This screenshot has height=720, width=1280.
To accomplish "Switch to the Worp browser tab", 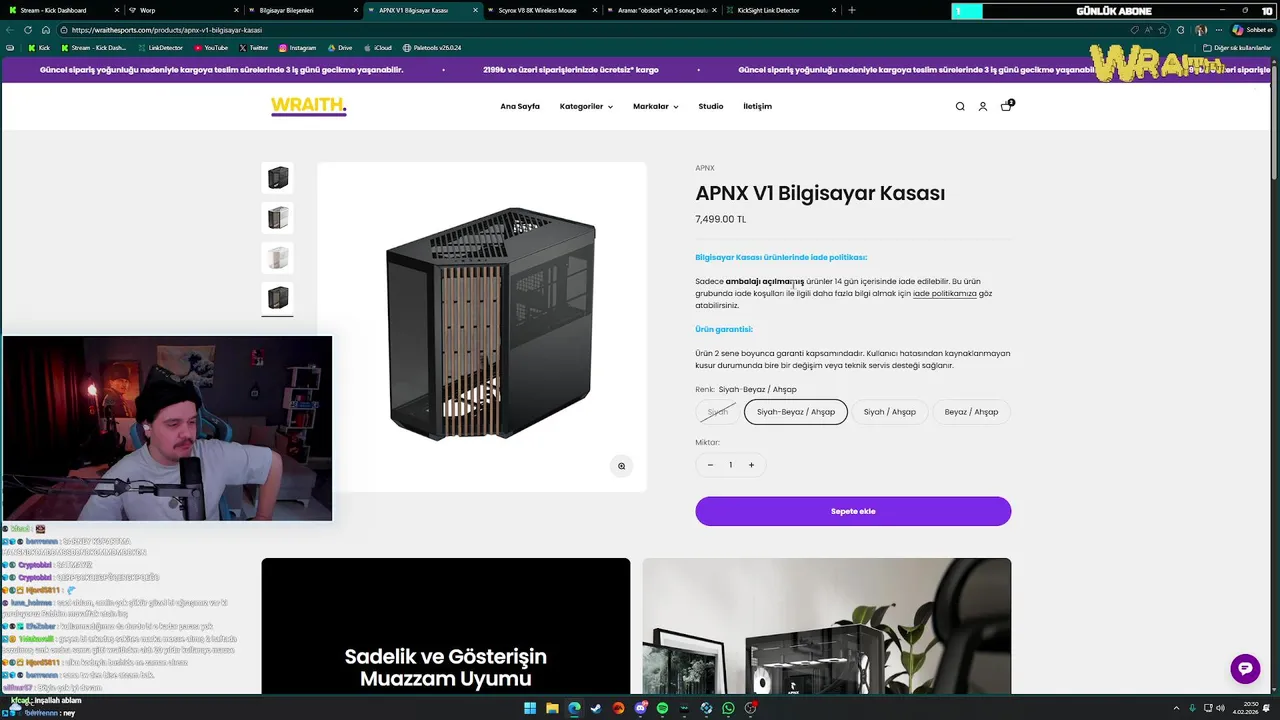I will (x=184, y=10).
